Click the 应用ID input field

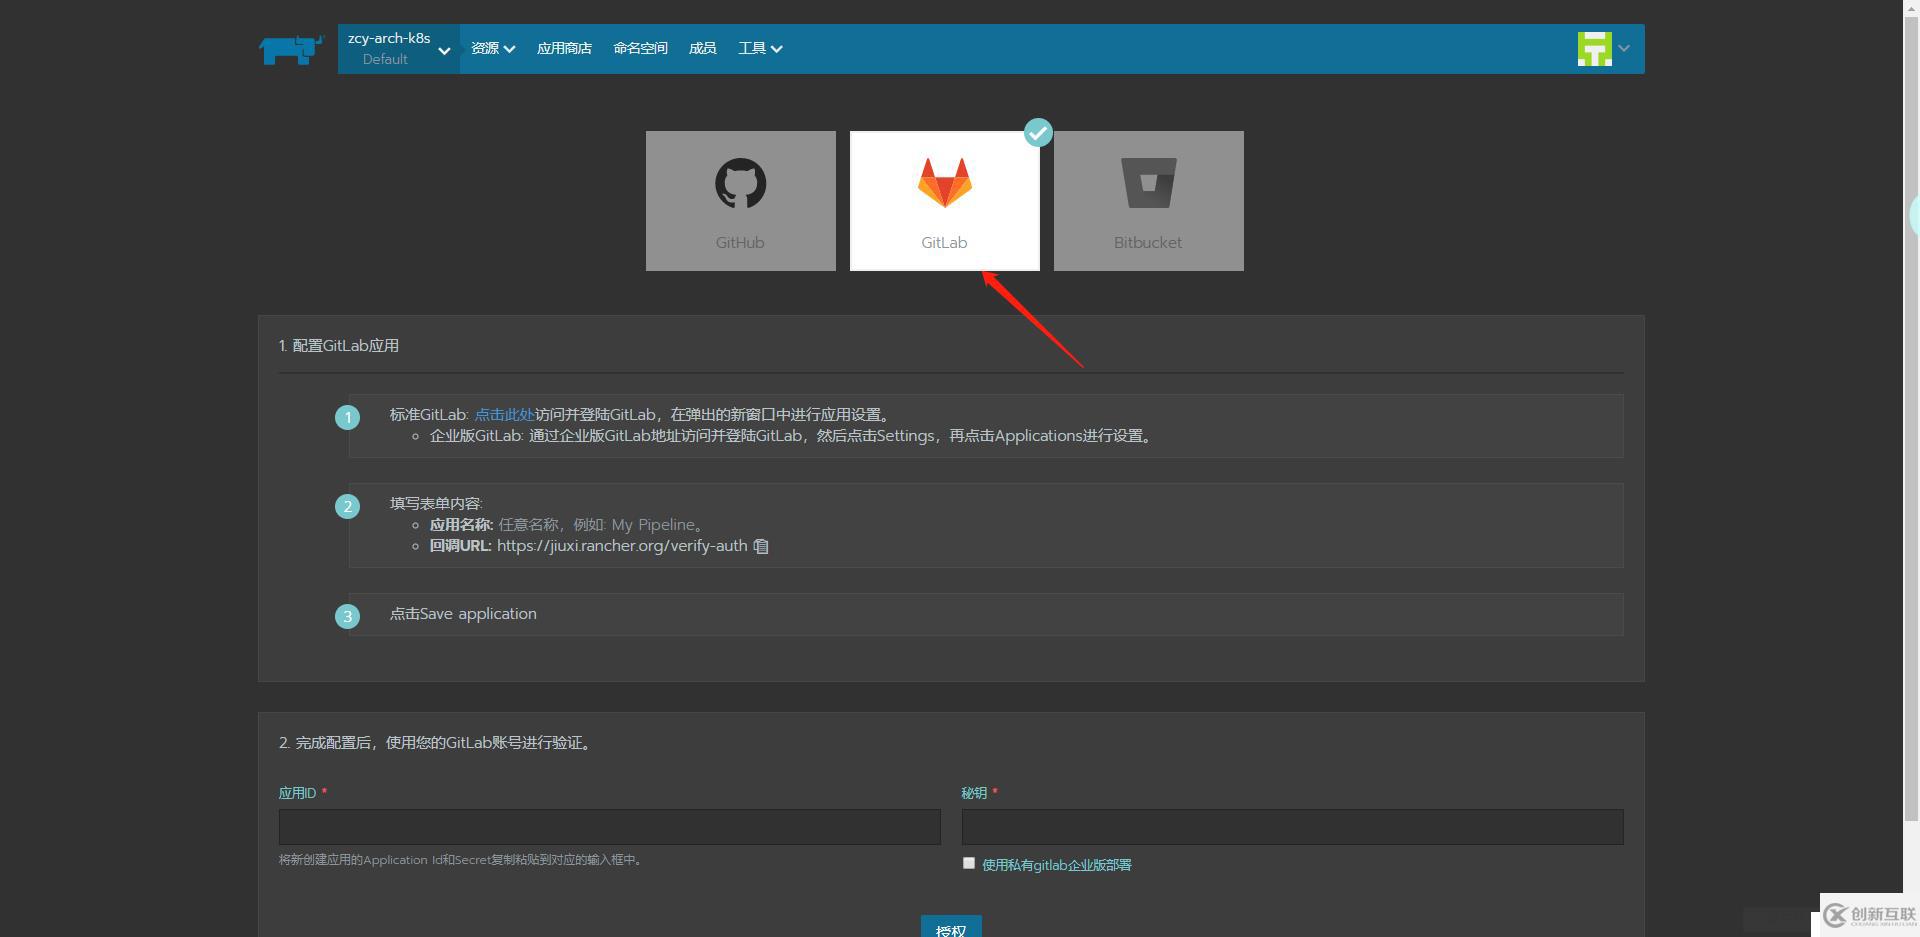[x=608, y=827]
